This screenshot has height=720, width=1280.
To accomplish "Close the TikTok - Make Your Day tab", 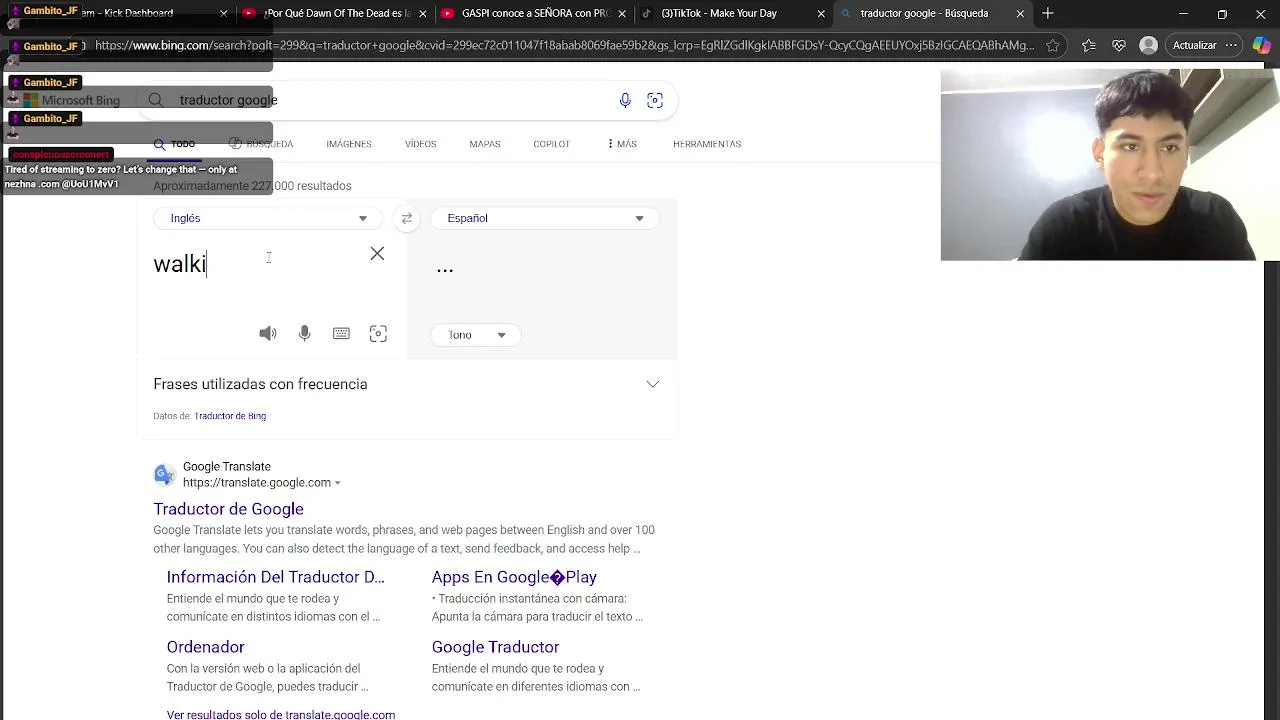I will [x=821, y=14].
